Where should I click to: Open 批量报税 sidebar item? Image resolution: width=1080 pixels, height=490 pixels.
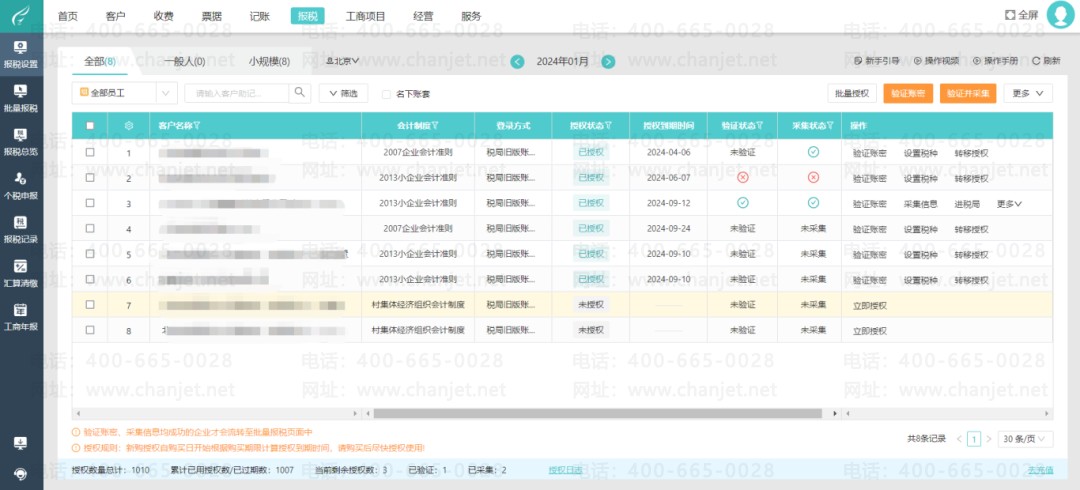[21, 98]
